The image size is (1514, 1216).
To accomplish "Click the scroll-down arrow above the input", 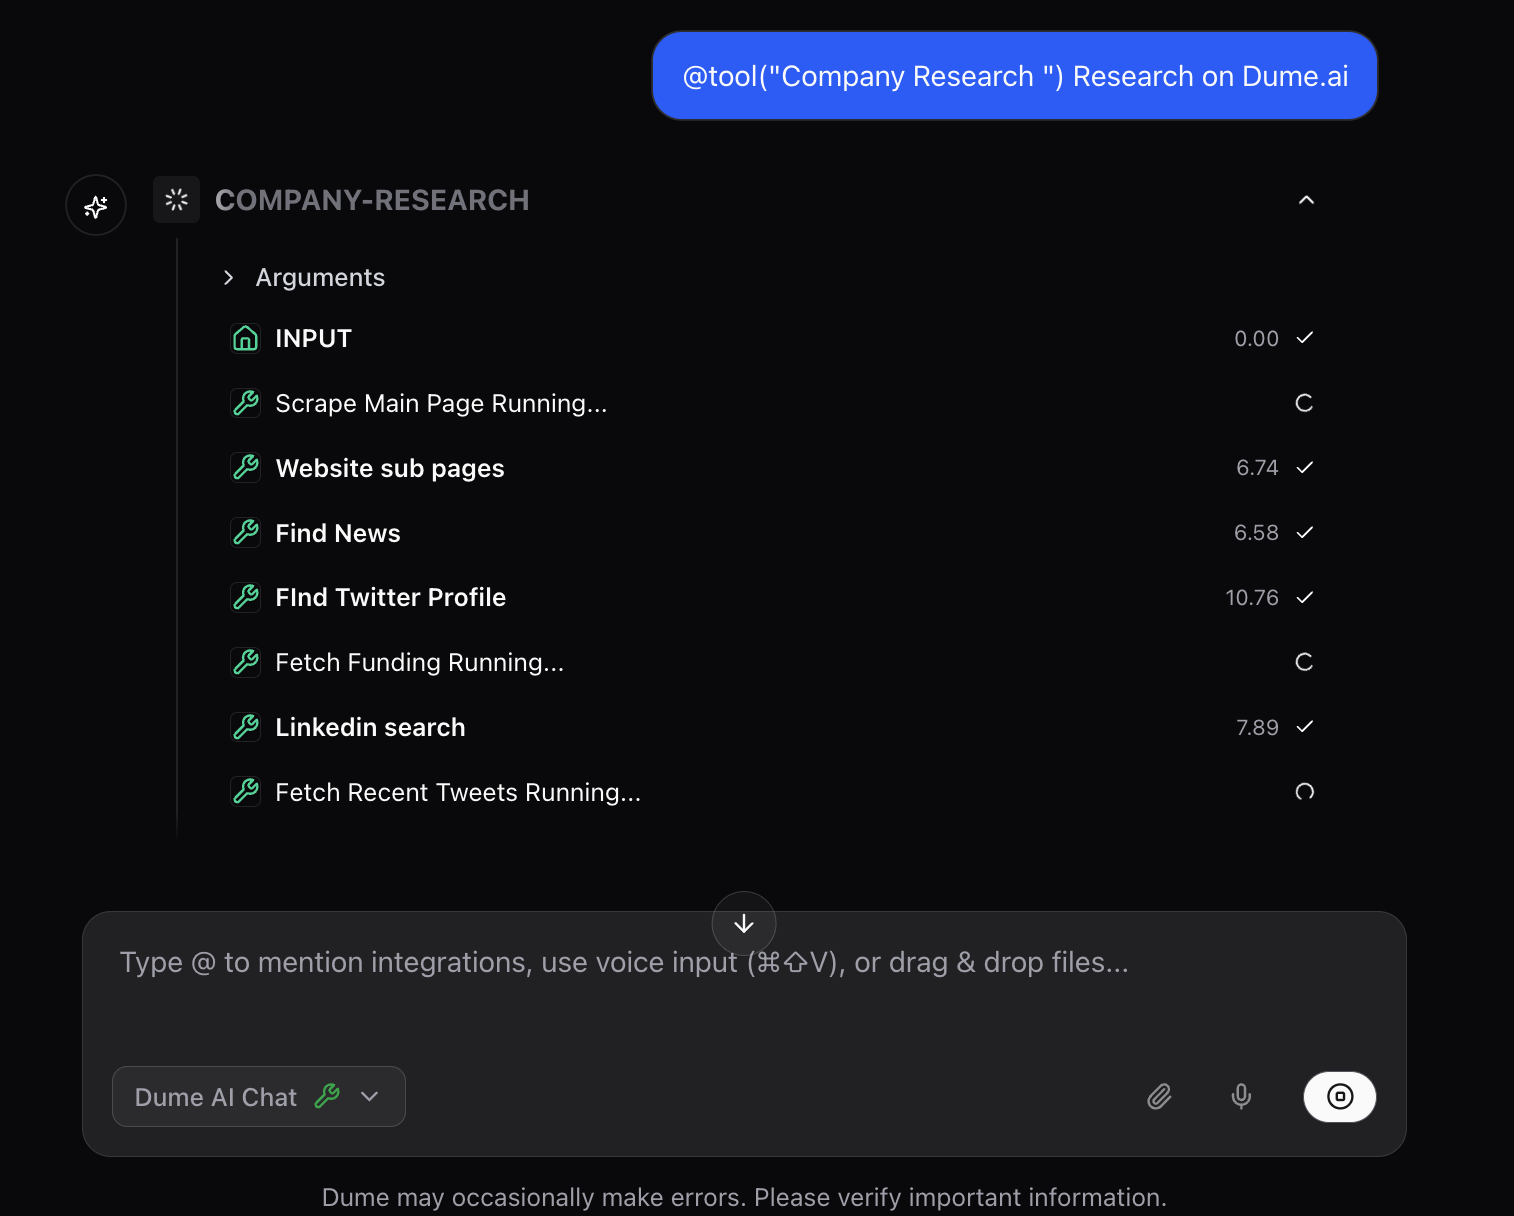I will pyautogui.click(x=744, y=923).
